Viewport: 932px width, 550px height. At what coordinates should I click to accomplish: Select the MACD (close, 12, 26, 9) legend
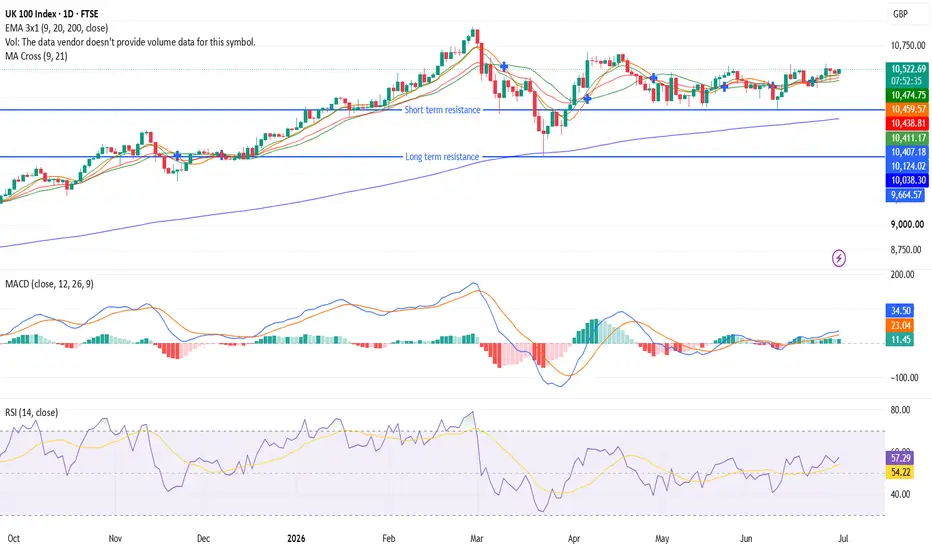click(49, 284)
